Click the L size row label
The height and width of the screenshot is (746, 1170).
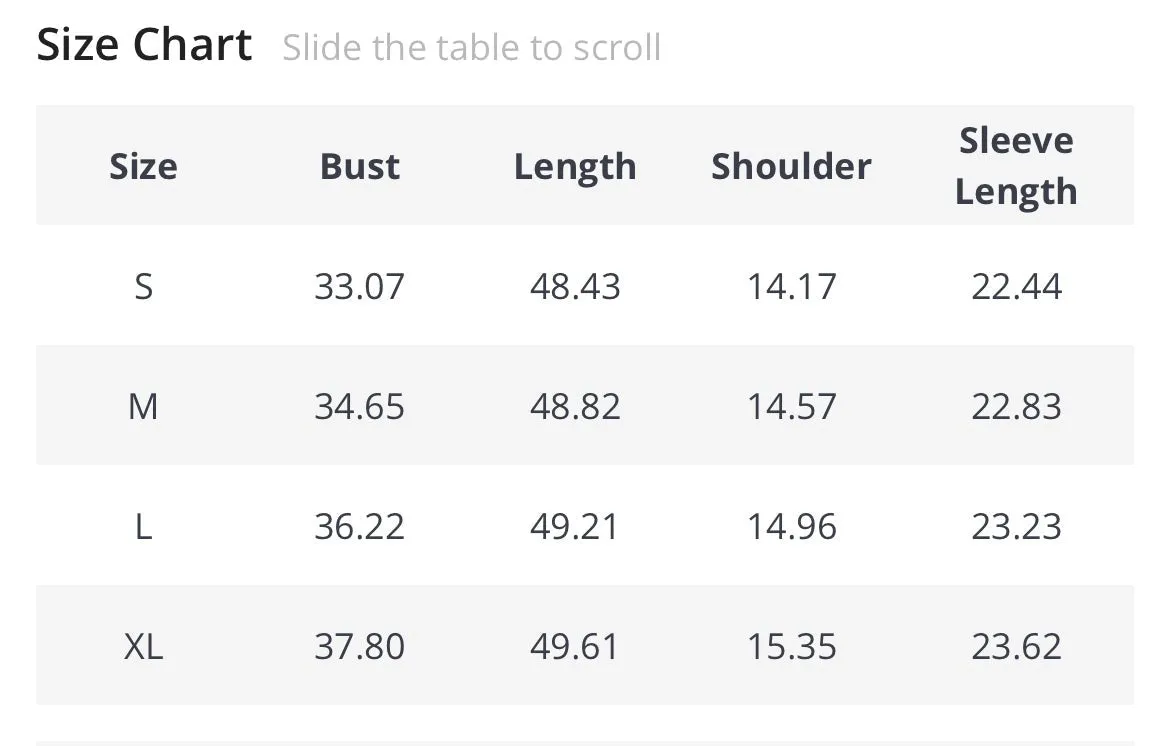click(143, 527)
